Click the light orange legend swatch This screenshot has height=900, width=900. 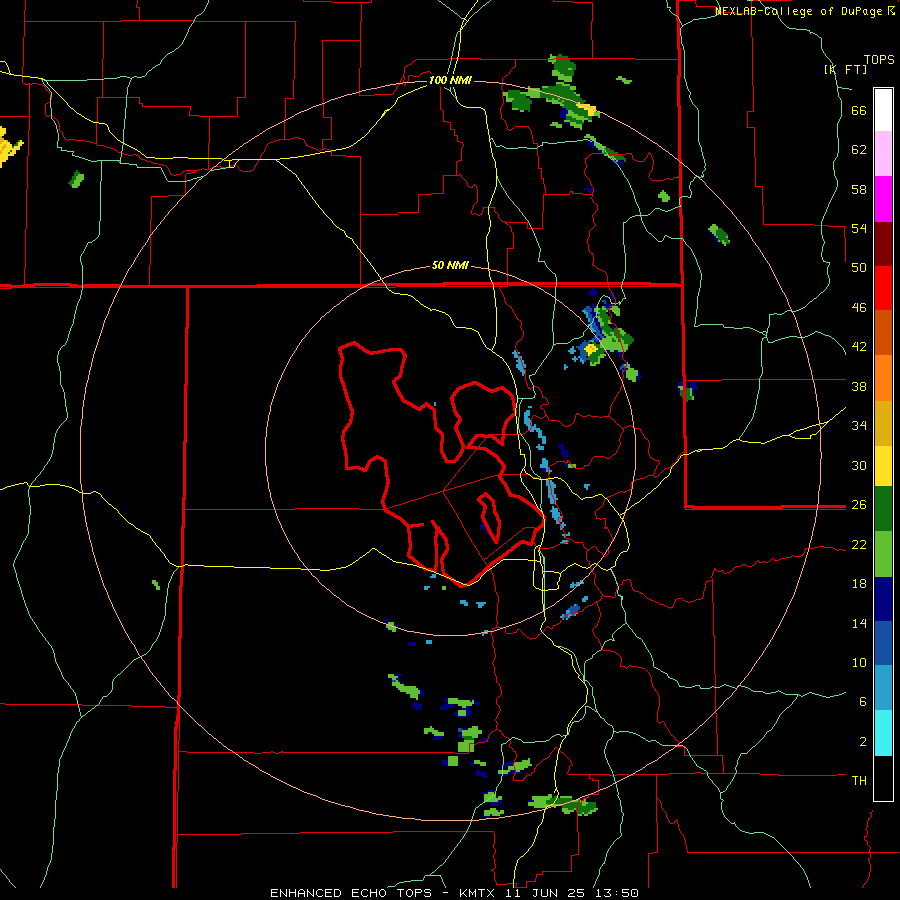click(883, 378)
